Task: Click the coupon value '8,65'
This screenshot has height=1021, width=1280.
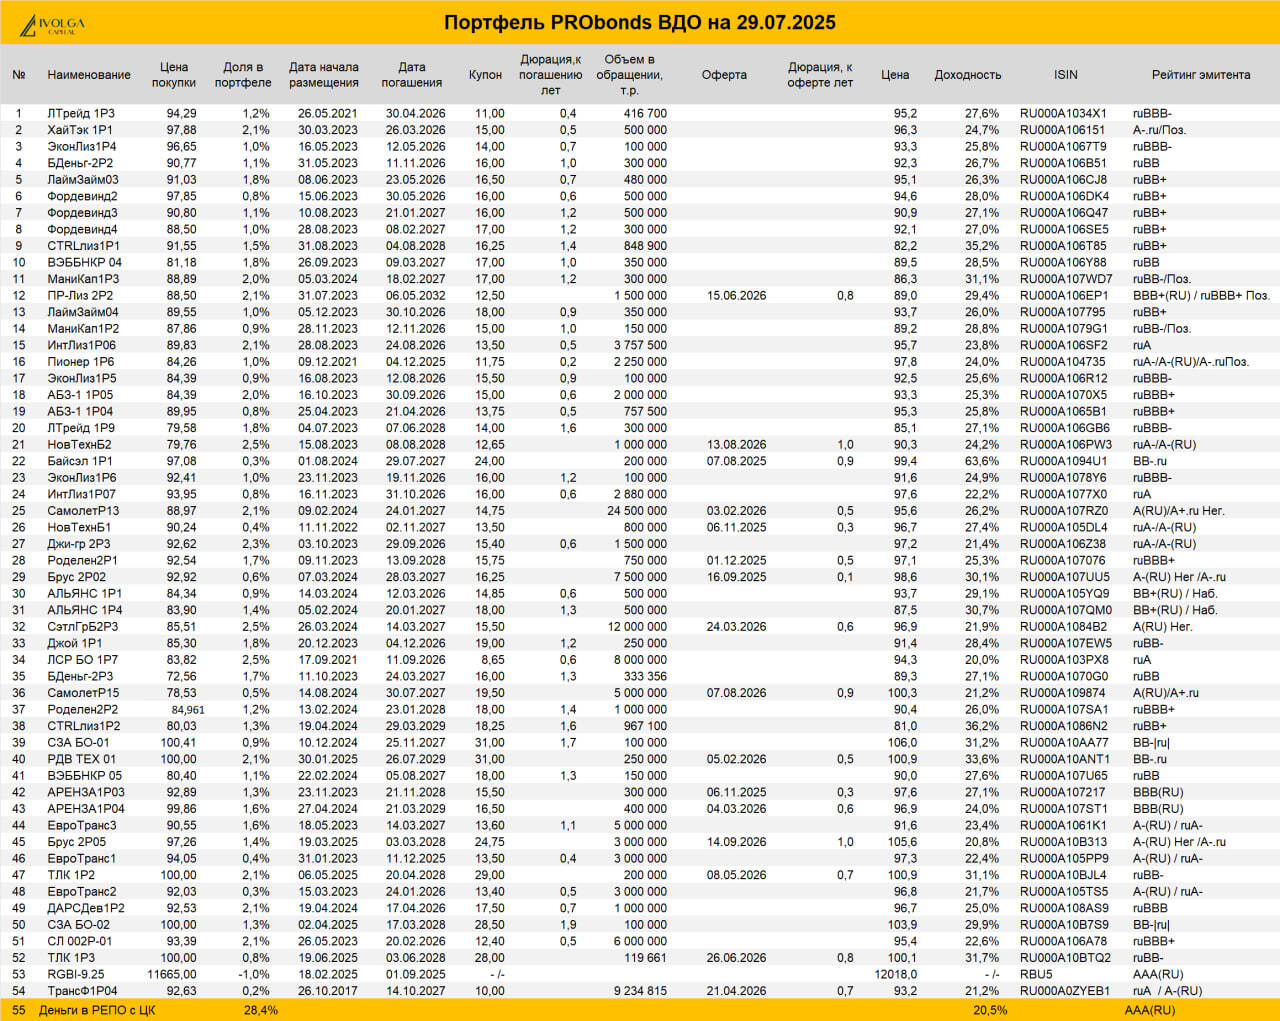Action: click(493, 660)
